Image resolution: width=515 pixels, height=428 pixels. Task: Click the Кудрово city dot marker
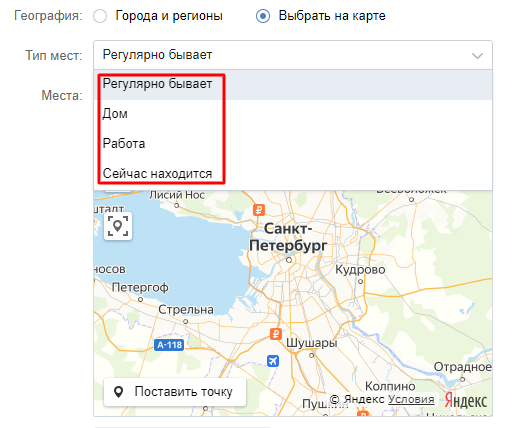[x=360, y=281]
